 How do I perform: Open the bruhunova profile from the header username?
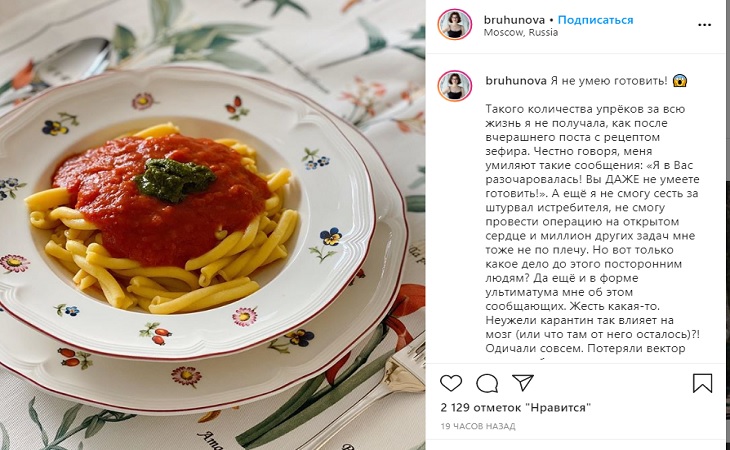pos(514,20)
